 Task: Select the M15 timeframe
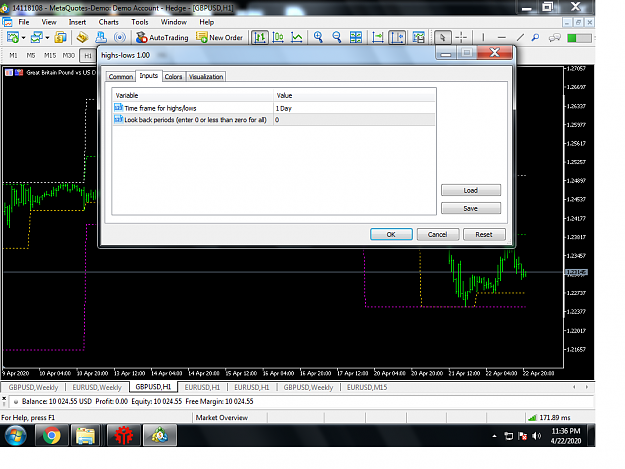(50, 55)
